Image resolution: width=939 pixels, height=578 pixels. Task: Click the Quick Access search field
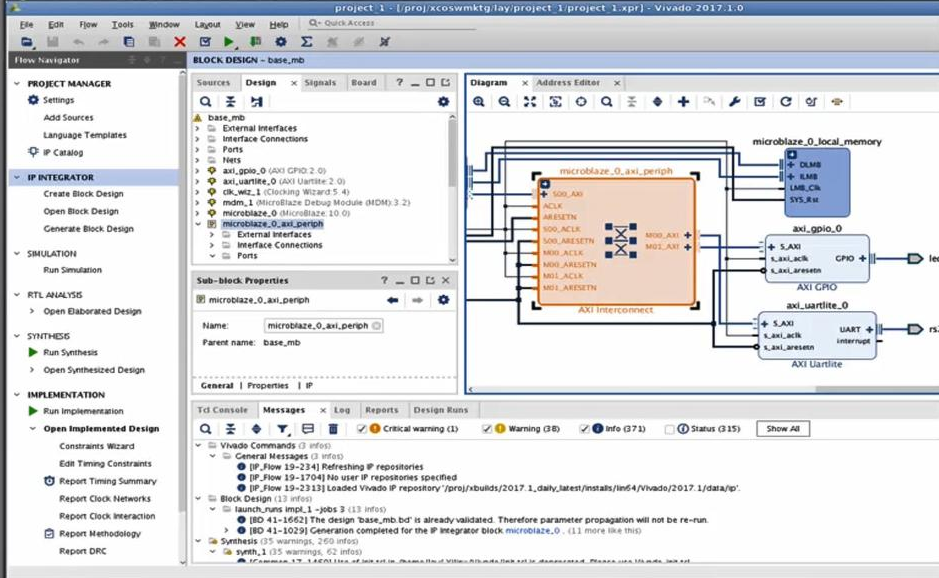click(392, 23)
